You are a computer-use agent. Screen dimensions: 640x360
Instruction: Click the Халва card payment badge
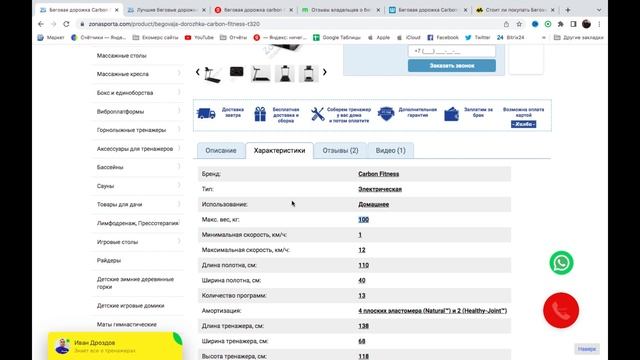(523, 124)
